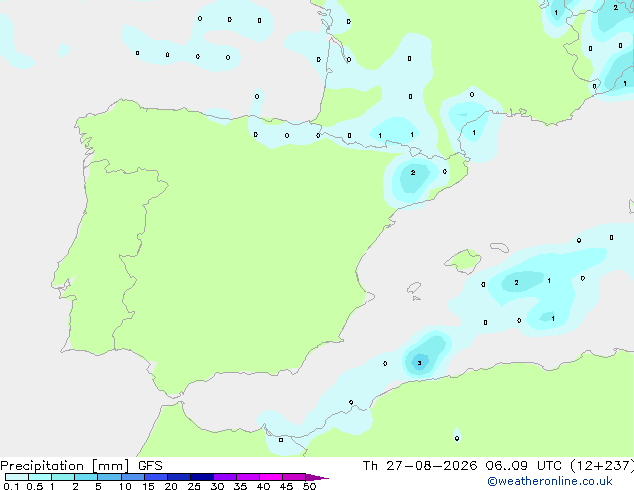Pick the legend swatch between 2 and 5
634x490 pixels.
[86, 477]
